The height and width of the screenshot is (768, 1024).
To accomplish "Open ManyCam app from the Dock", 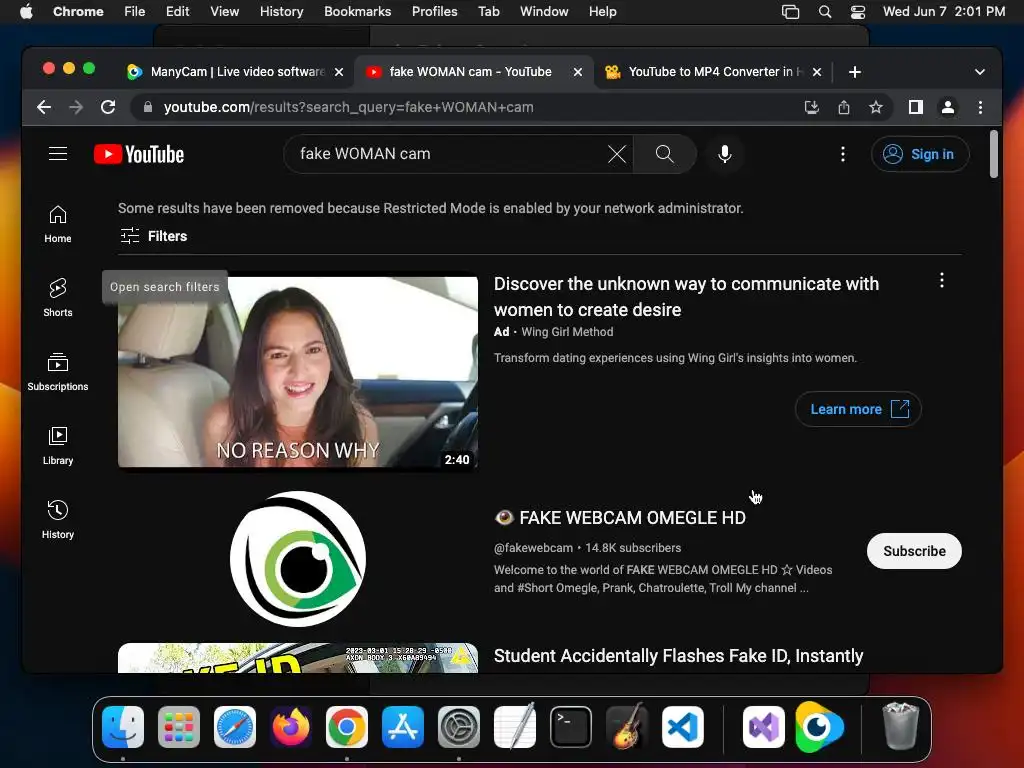I will (x=819, y=727).
